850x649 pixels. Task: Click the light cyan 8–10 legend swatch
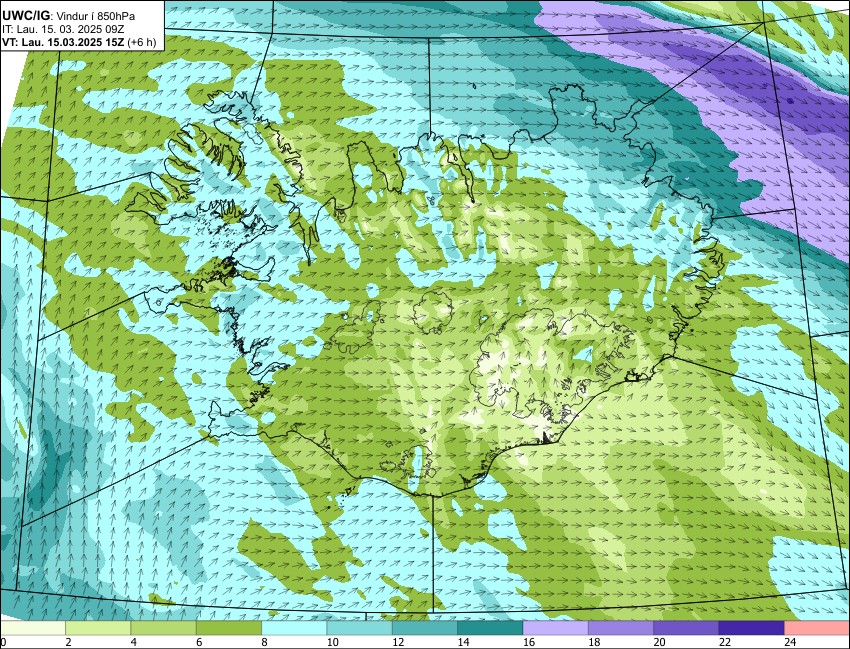[x=294, y=628]
